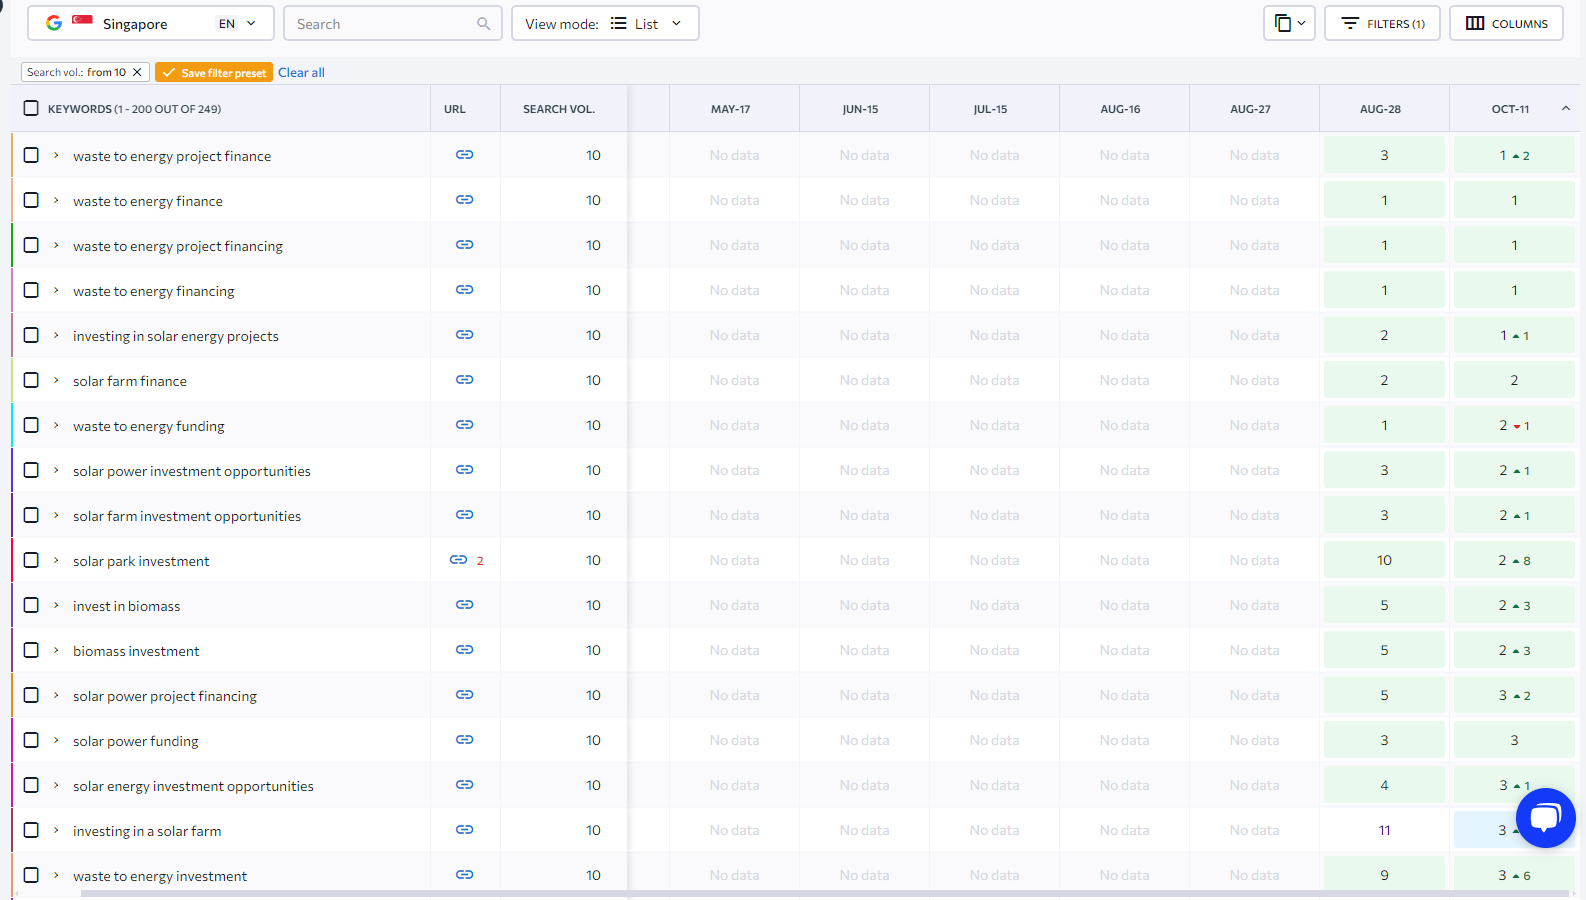Click the copy keywords icon dropdown
1586x900 pixels.
(x=1289, y=23)
